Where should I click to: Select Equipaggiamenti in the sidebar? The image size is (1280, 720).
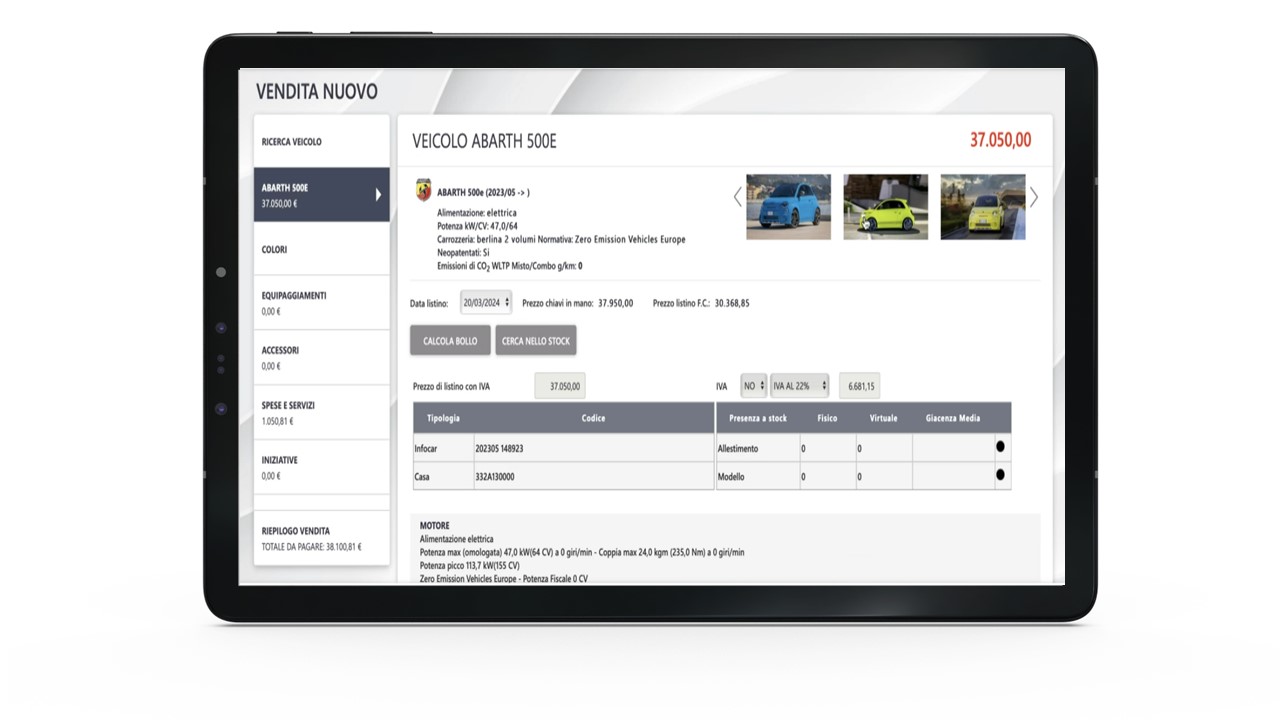click(x=321, y=302)
